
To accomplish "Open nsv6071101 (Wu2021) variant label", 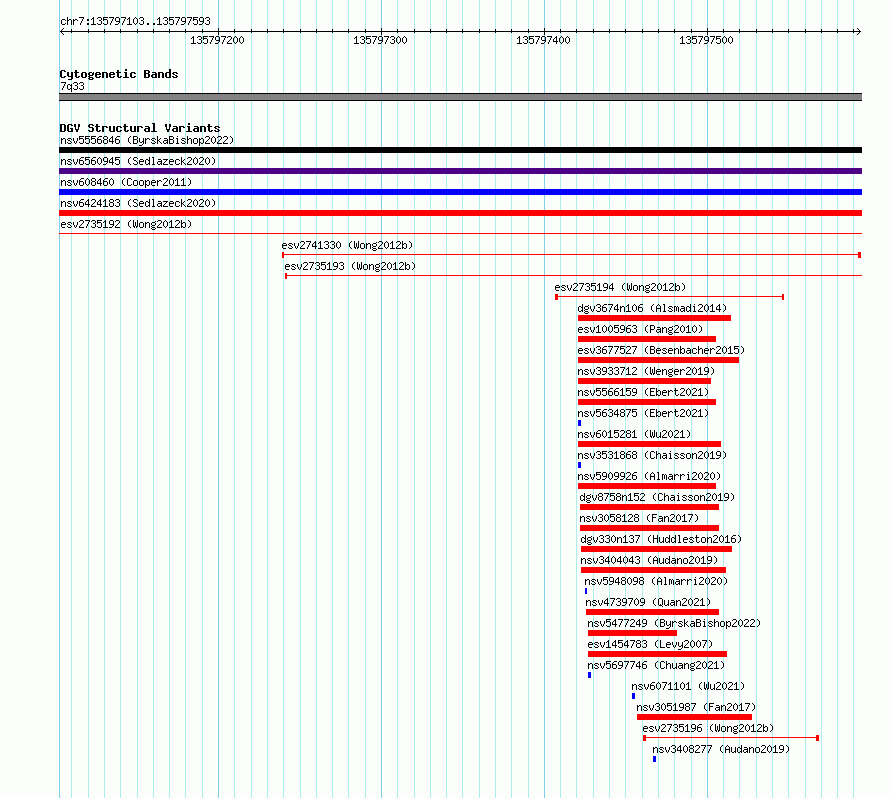I will point(689,686).
